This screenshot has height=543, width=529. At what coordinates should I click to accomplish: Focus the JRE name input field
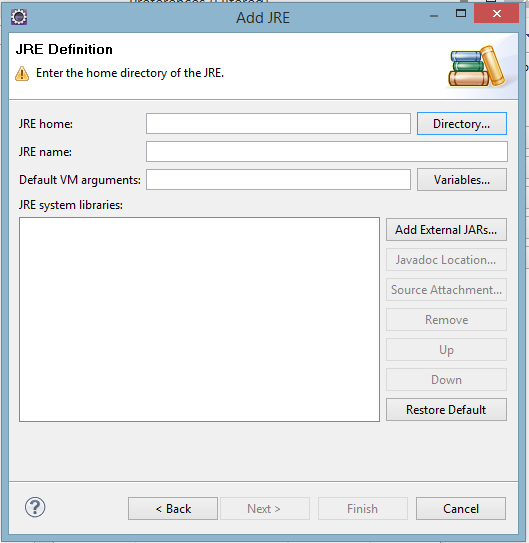point(327,152)
